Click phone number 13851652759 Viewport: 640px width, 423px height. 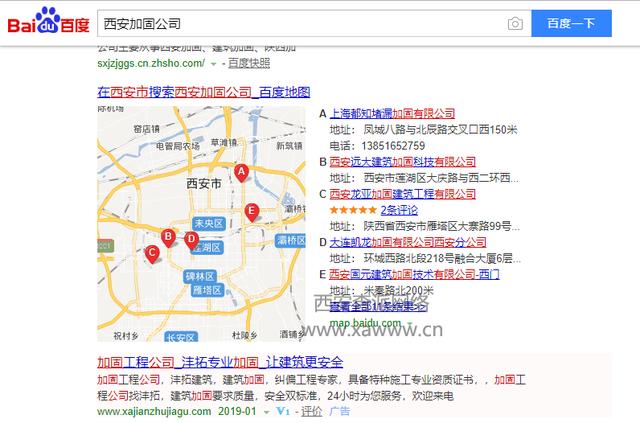[x=393, y=146]
